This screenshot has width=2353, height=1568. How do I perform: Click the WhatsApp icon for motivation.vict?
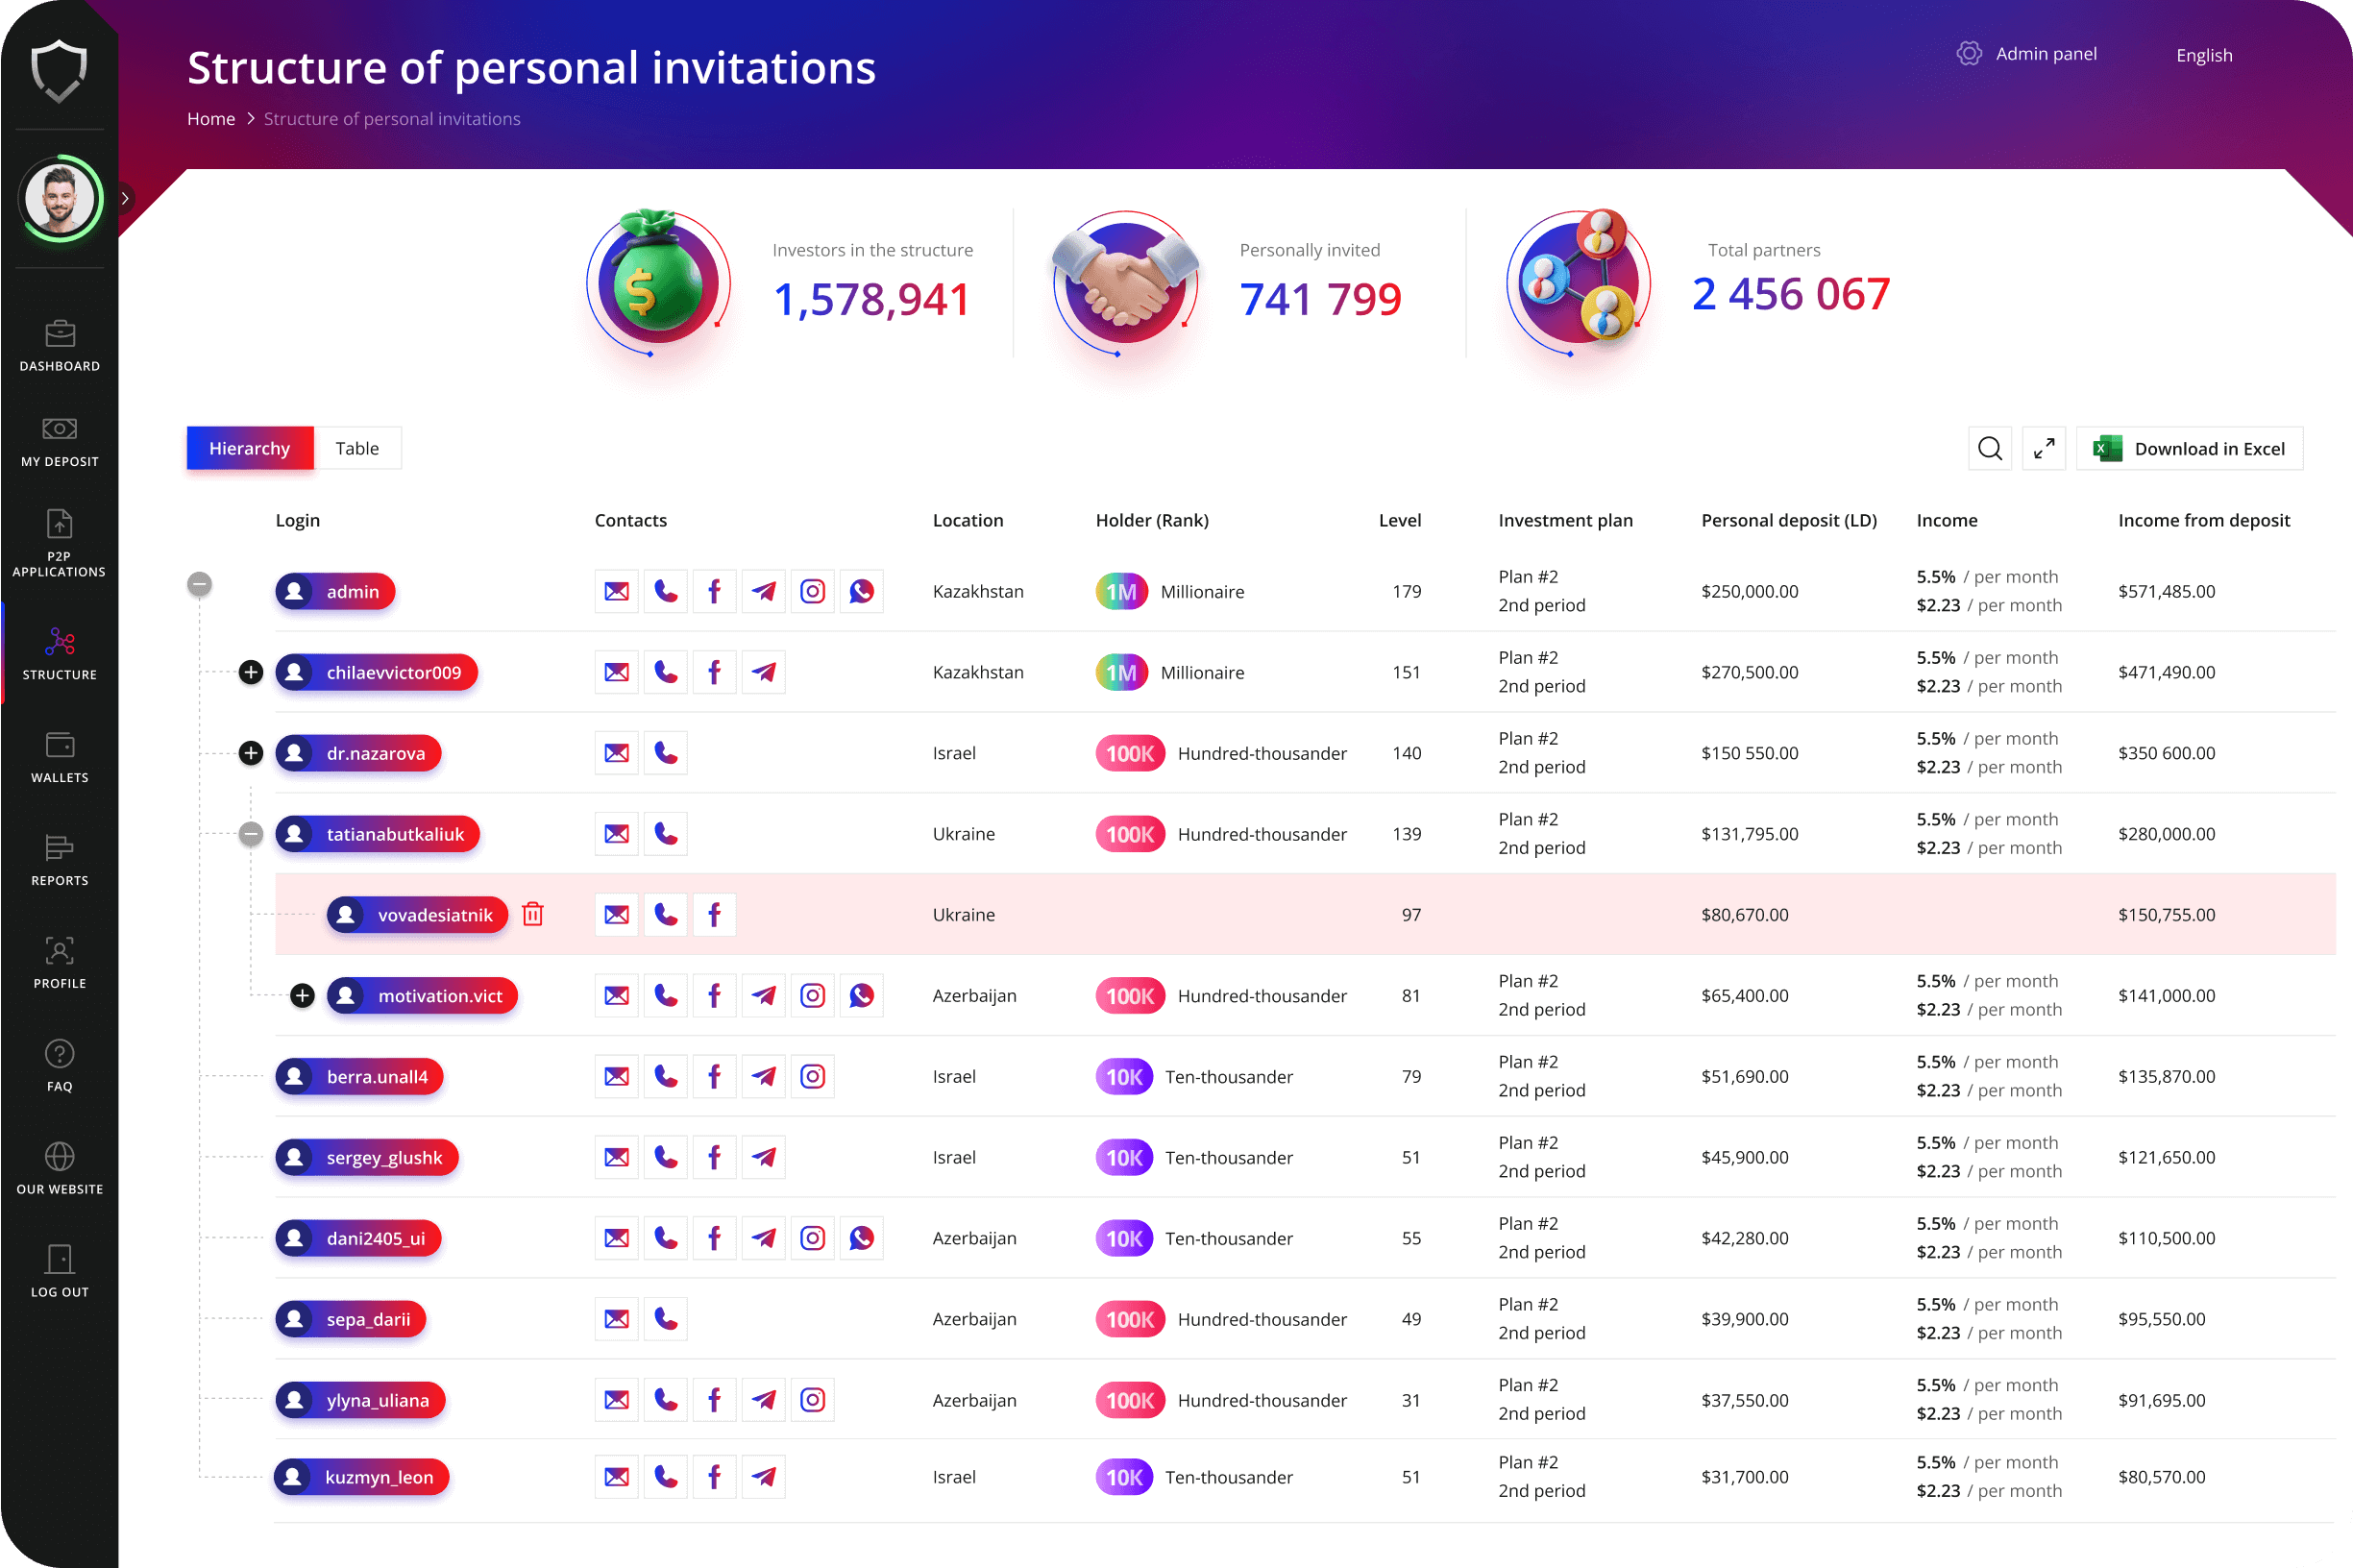point(861,995)
